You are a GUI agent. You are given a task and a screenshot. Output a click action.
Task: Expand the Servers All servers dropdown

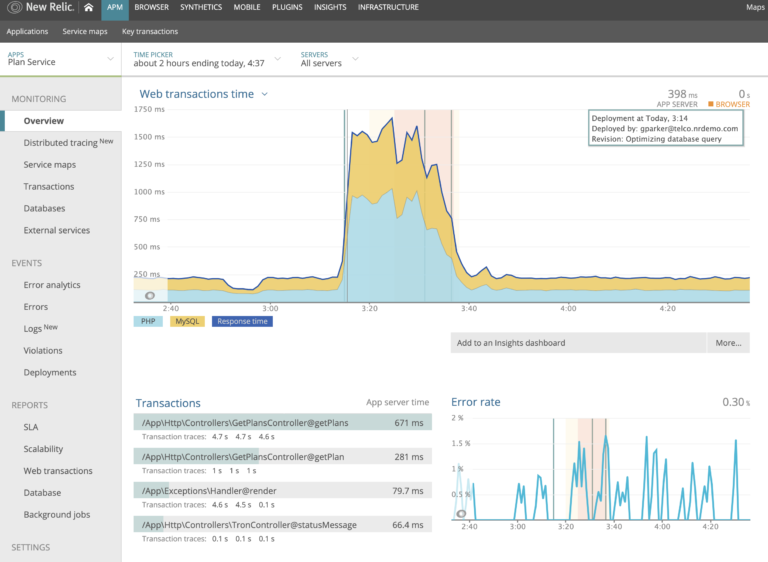click(x=329, y=58)
